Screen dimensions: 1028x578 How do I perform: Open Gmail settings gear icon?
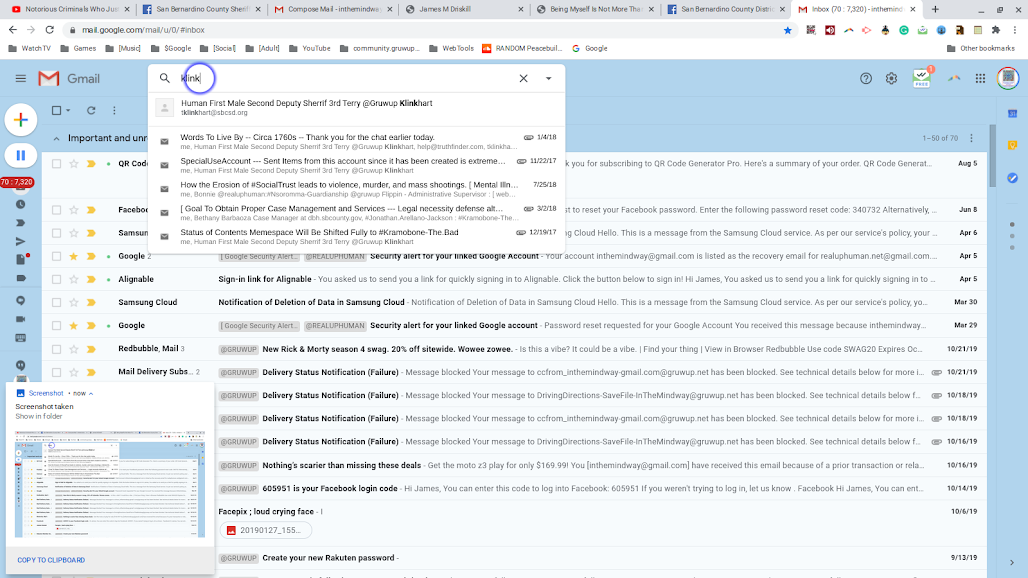pyautogui.click(x=891, y=79)
